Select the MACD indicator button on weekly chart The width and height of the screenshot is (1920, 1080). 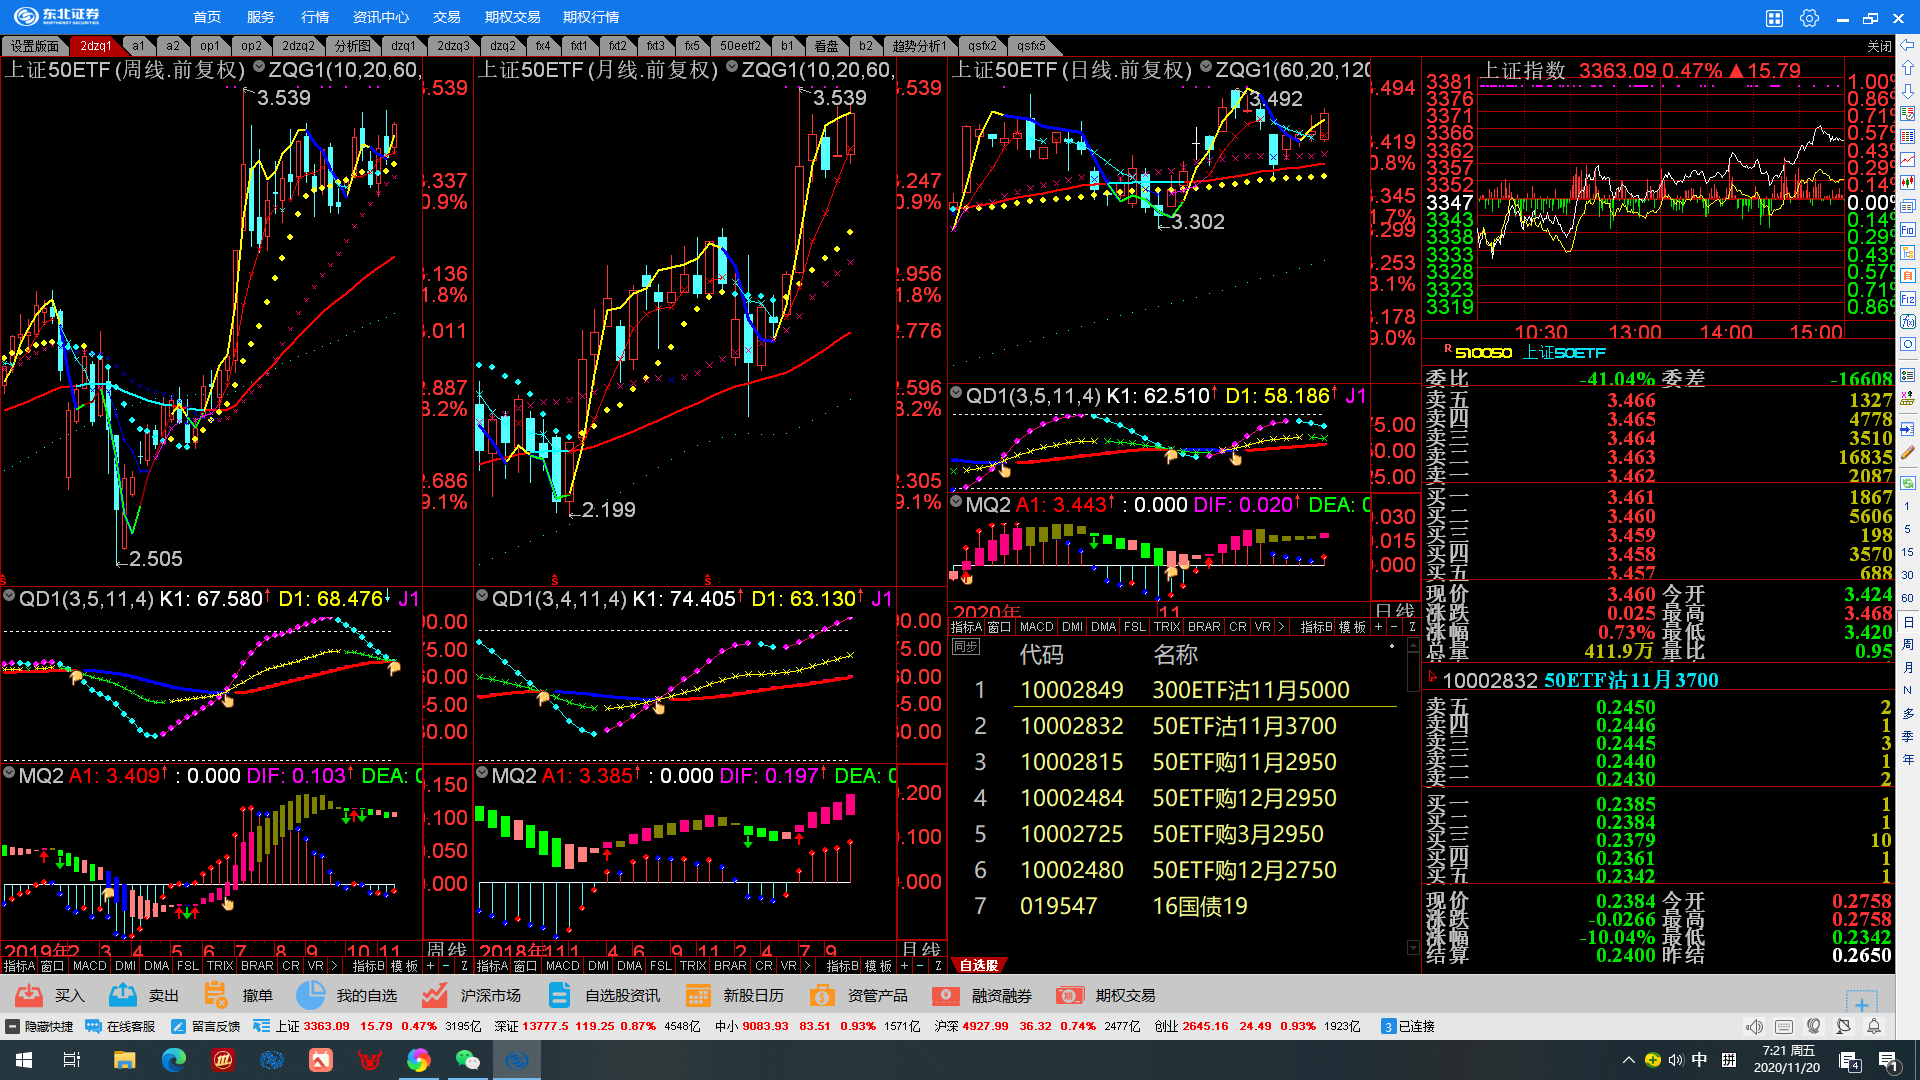(89, 966)
